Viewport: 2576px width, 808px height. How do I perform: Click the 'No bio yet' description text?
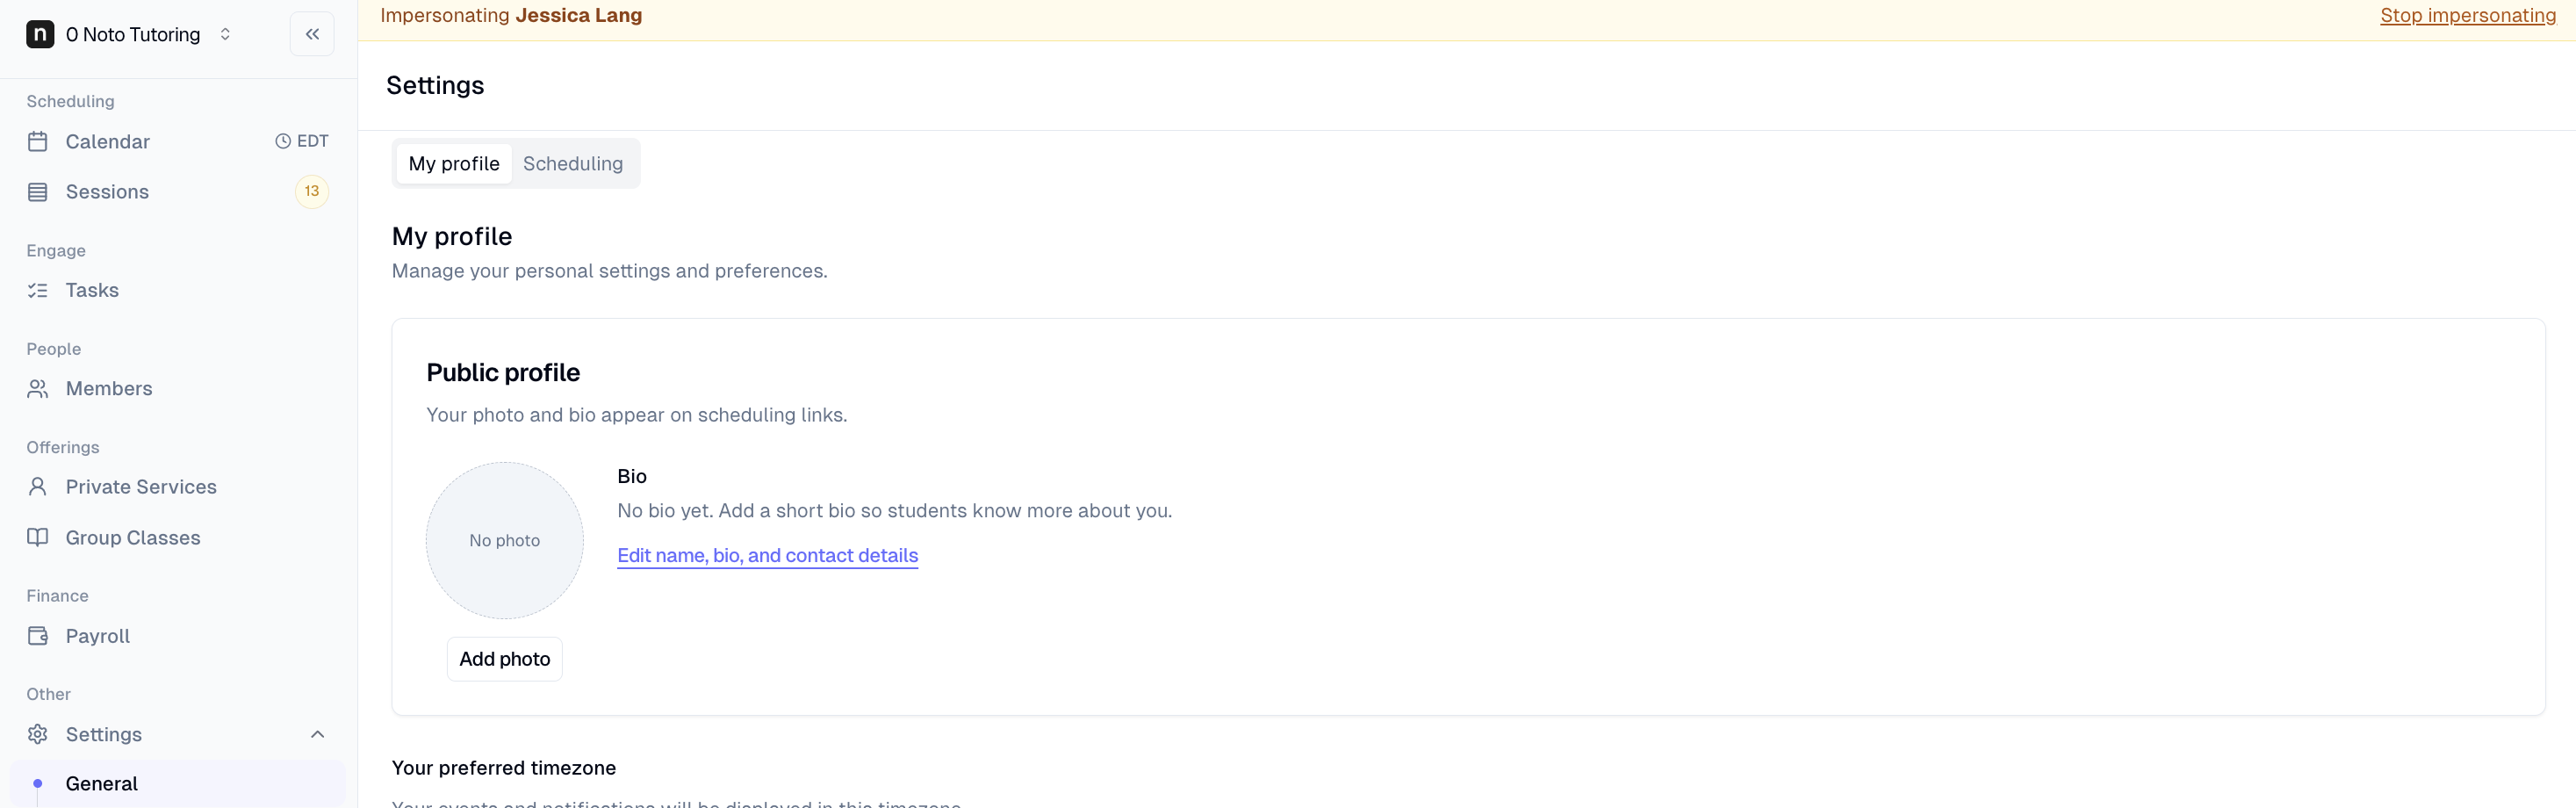point(895,510)
